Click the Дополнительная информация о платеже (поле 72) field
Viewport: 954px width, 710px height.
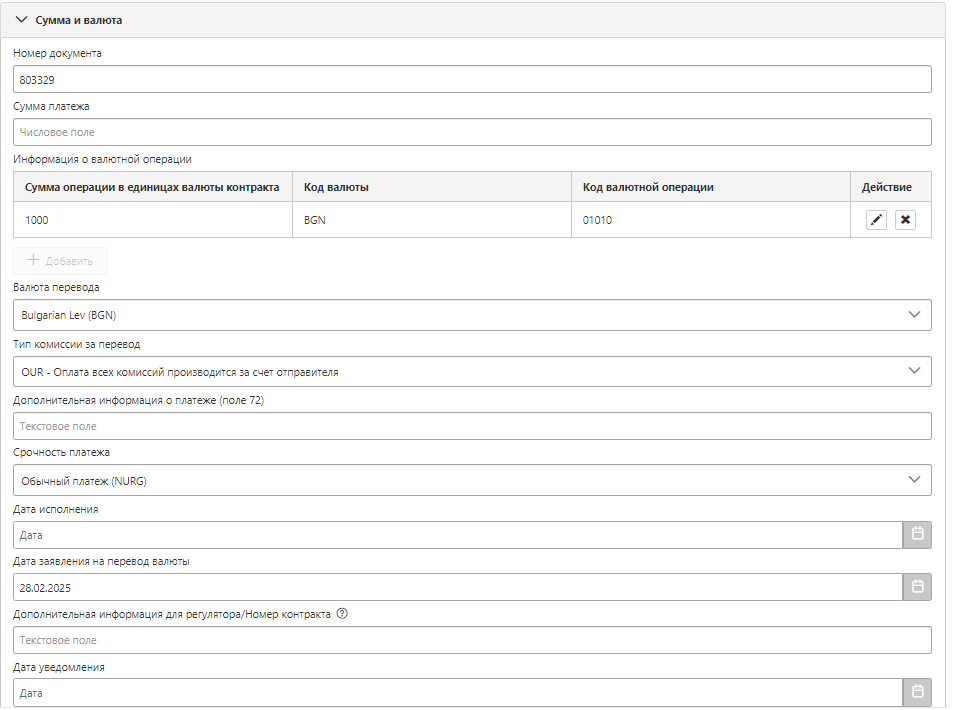pos(472,426)
